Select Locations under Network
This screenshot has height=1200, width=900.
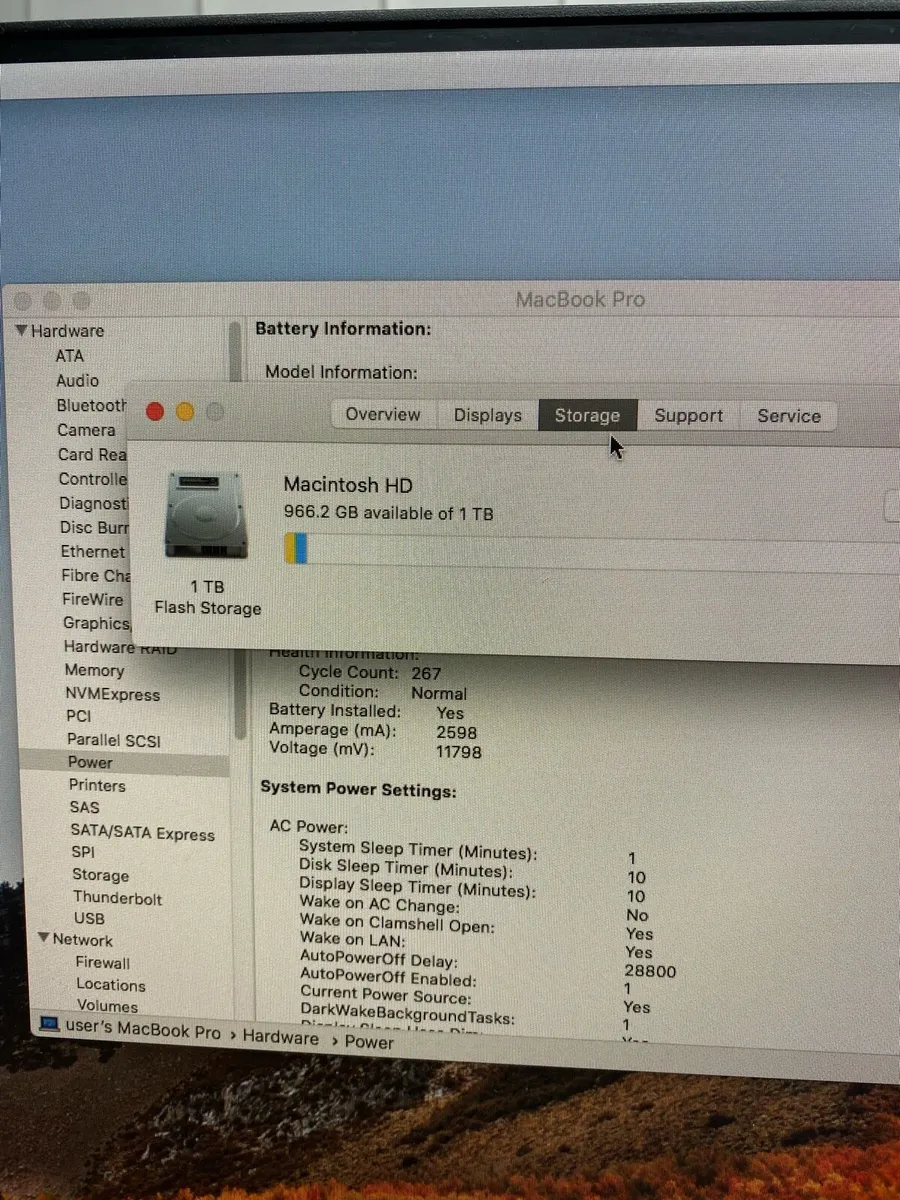point(111,985)
